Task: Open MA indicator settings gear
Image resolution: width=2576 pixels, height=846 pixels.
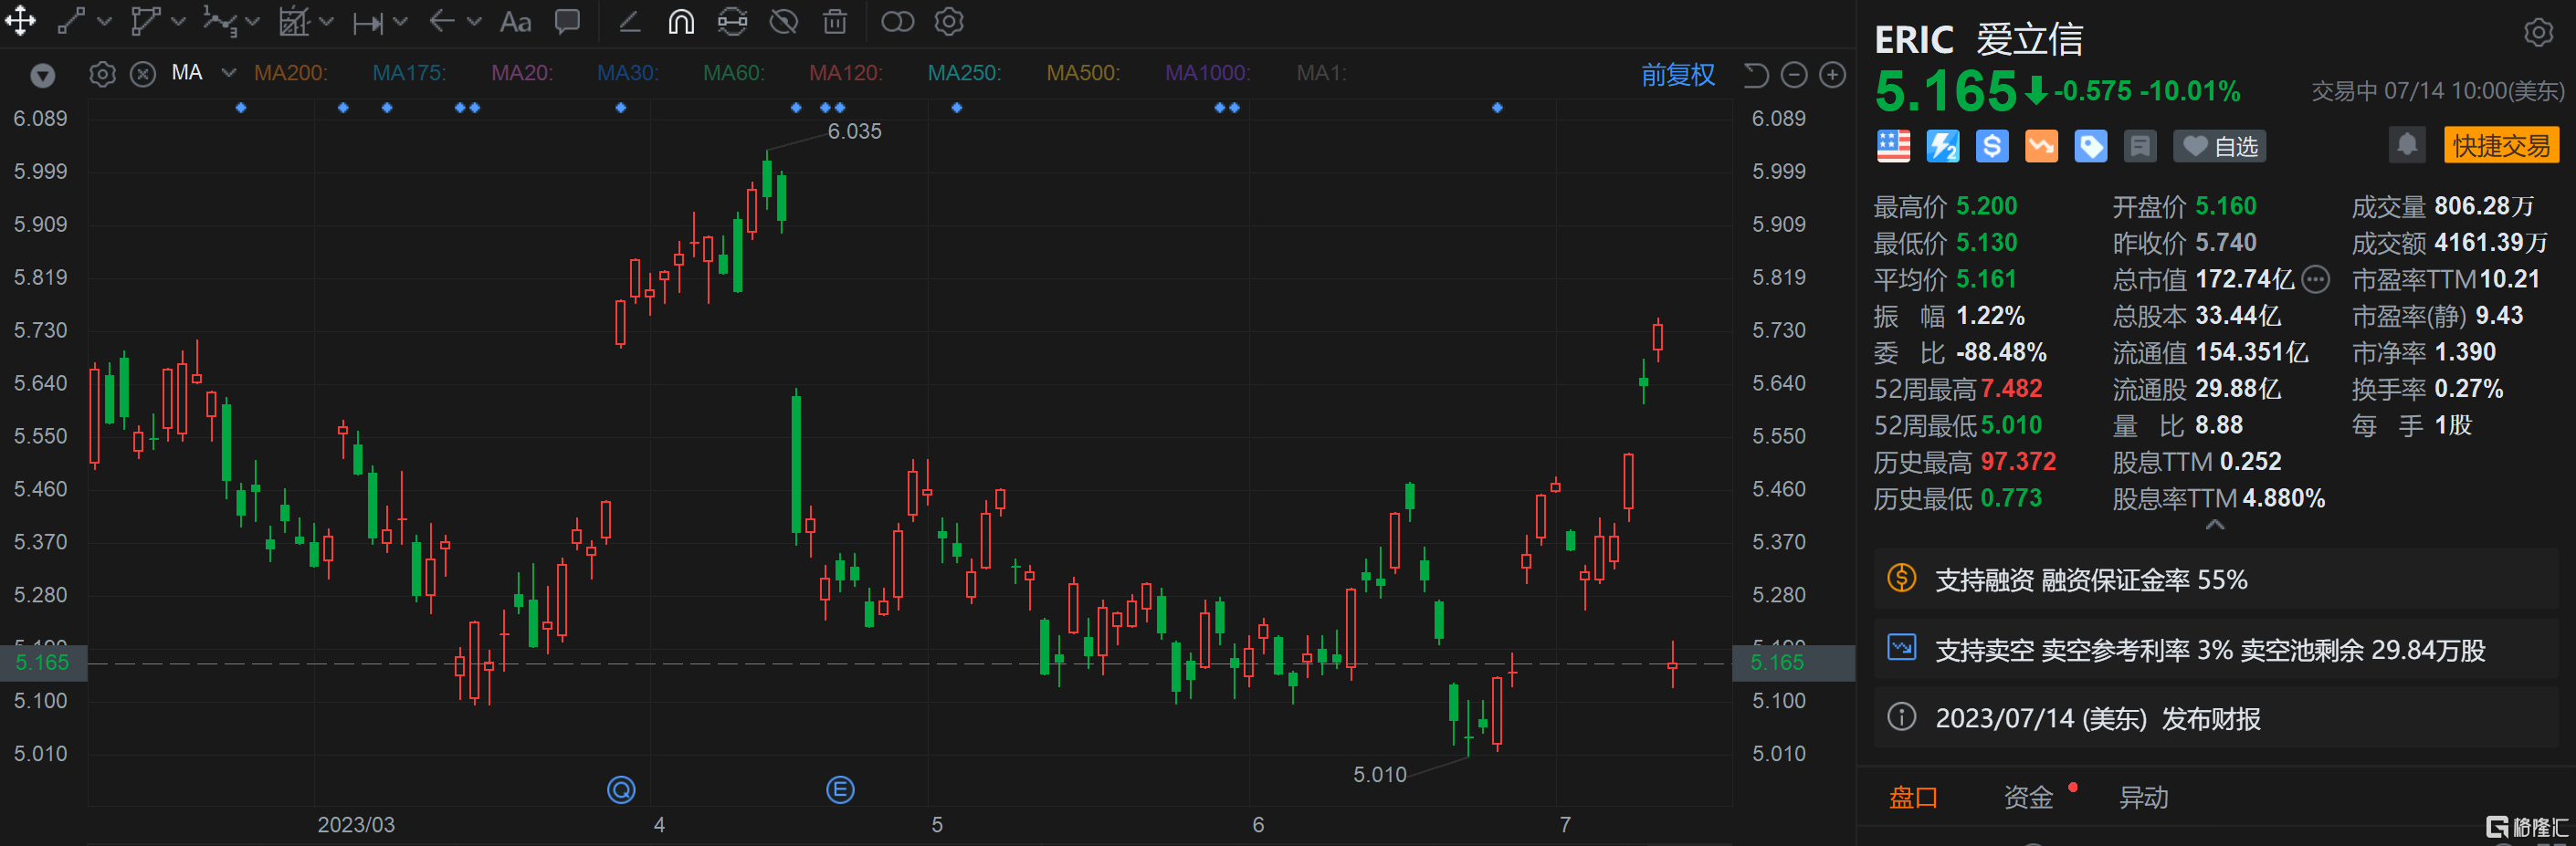Action: (103, 74)
